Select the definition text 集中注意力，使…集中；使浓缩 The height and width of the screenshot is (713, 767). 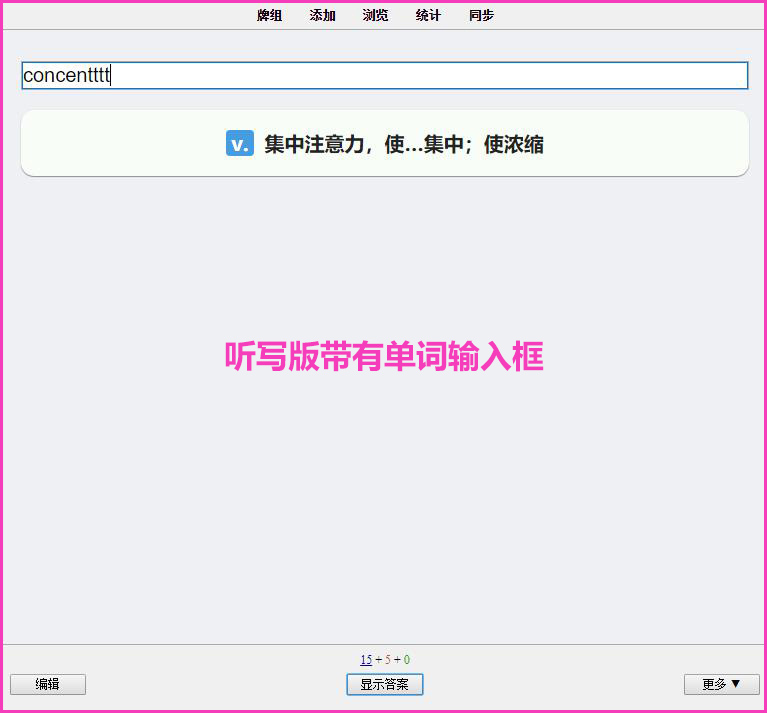pyautogui.click(x=404, y=144)
